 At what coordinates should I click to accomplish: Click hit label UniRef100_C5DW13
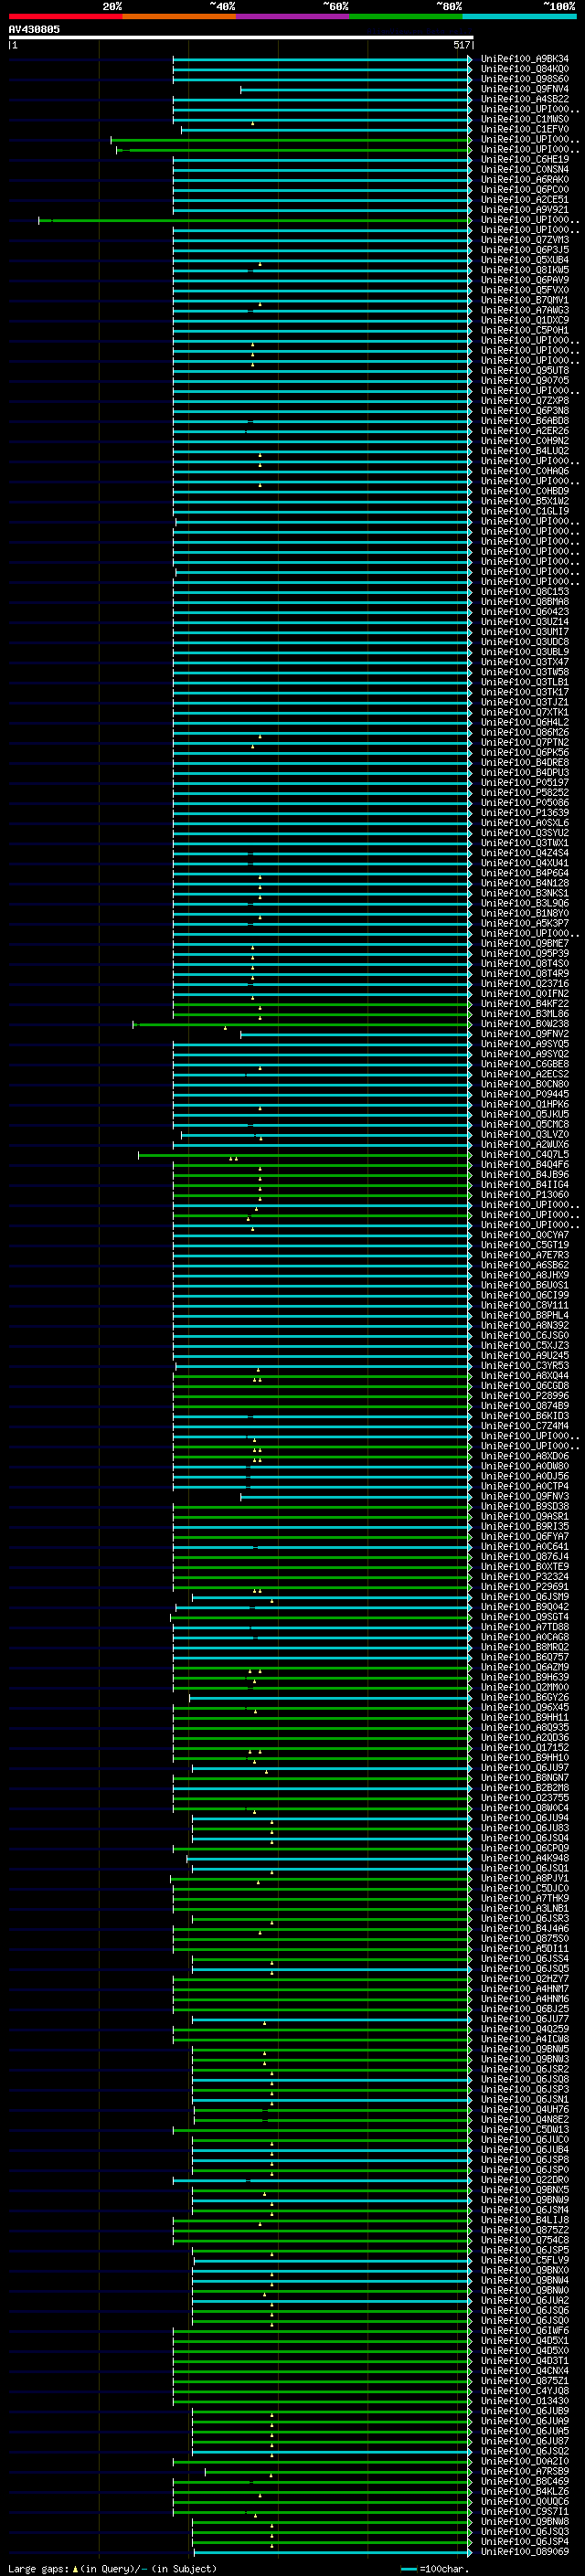(x=525, y=2129)
